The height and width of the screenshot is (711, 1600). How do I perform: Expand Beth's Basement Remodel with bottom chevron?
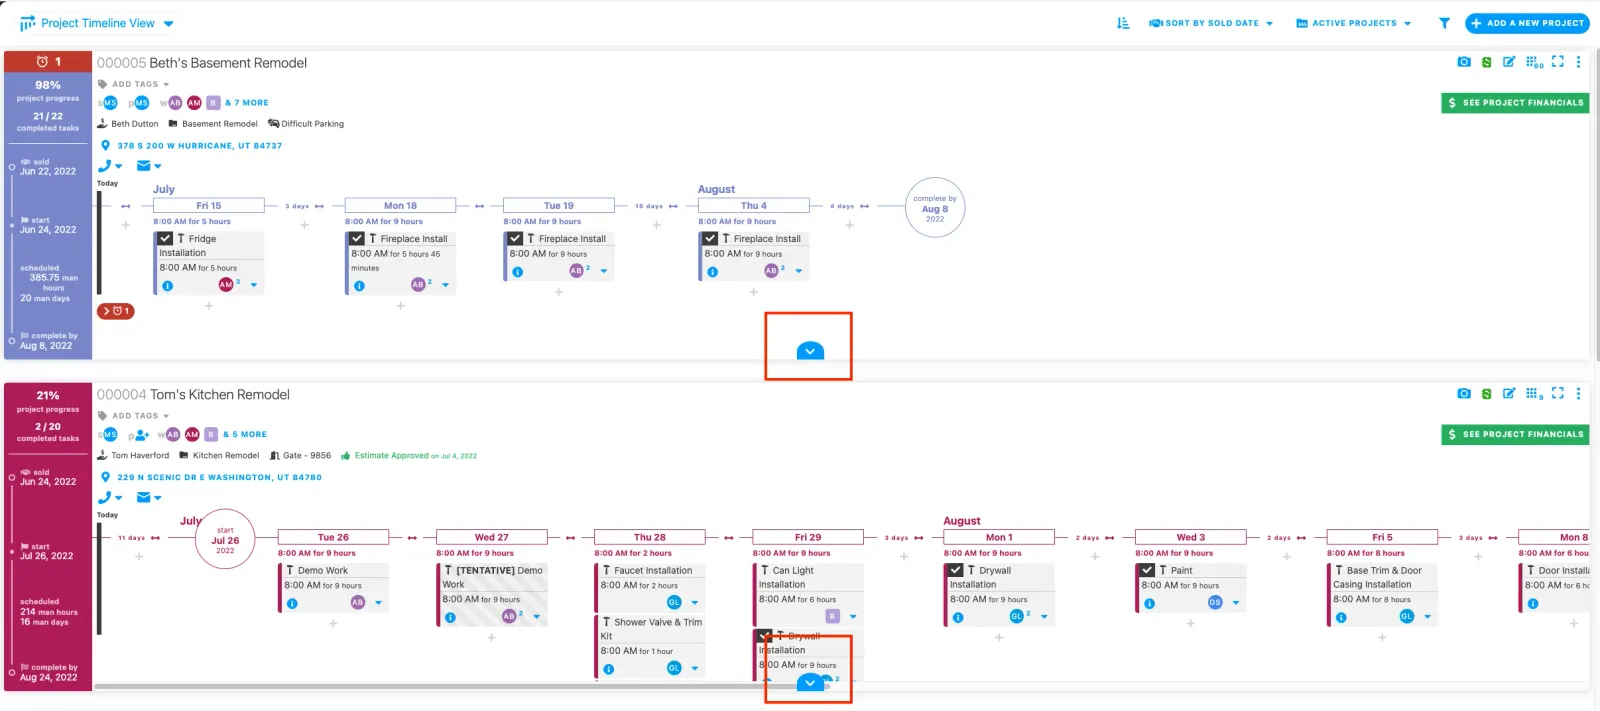point(810,351)
